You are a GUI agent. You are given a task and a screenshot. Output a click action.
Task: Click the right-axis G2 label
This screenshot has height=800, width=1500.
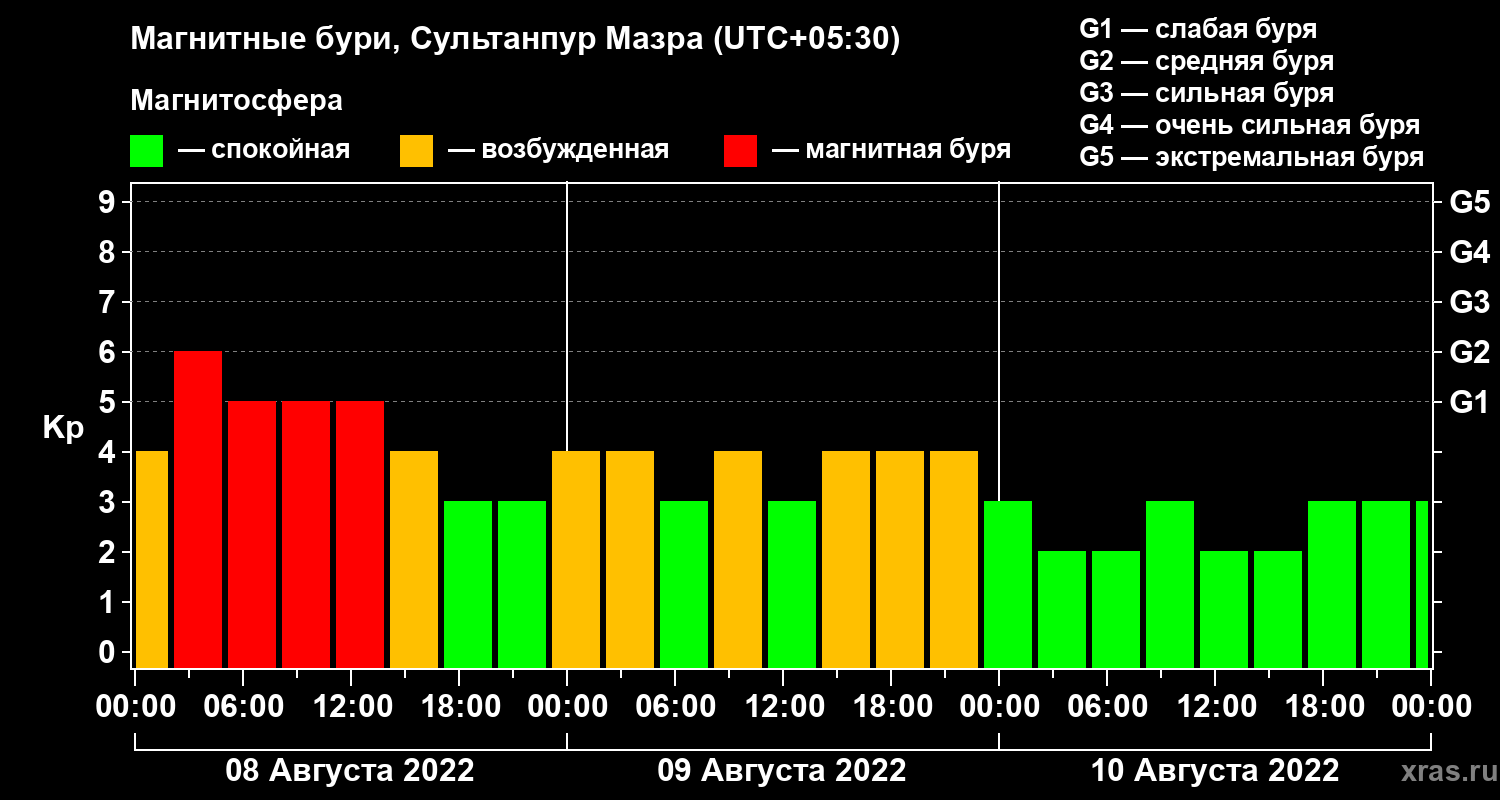tap(1469, 352)
